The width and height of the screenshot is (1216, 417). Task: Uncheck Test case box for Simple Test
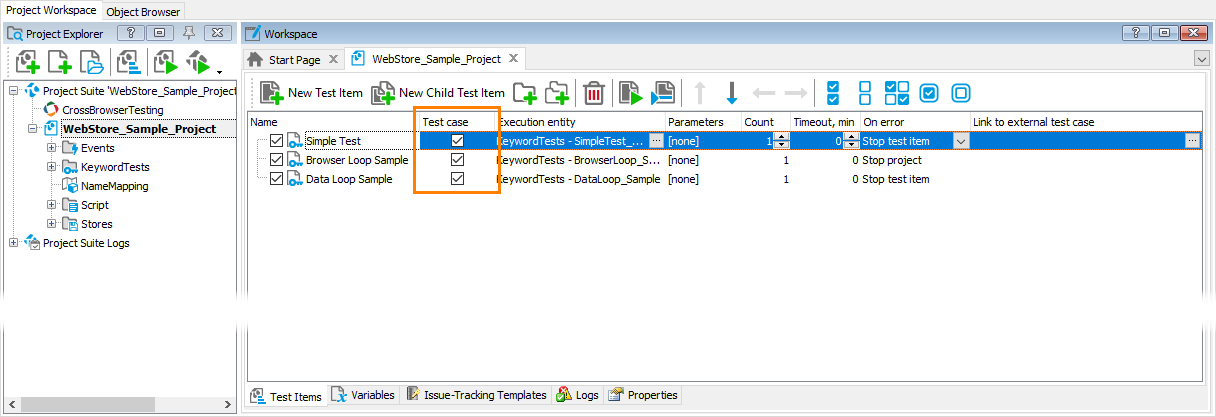pos(457,141)
